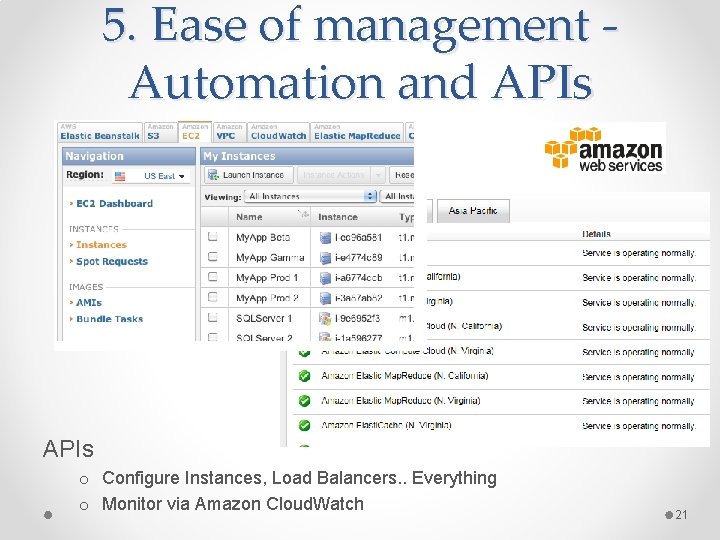Open Bundle Tasks in navigation

click(109, 319)
